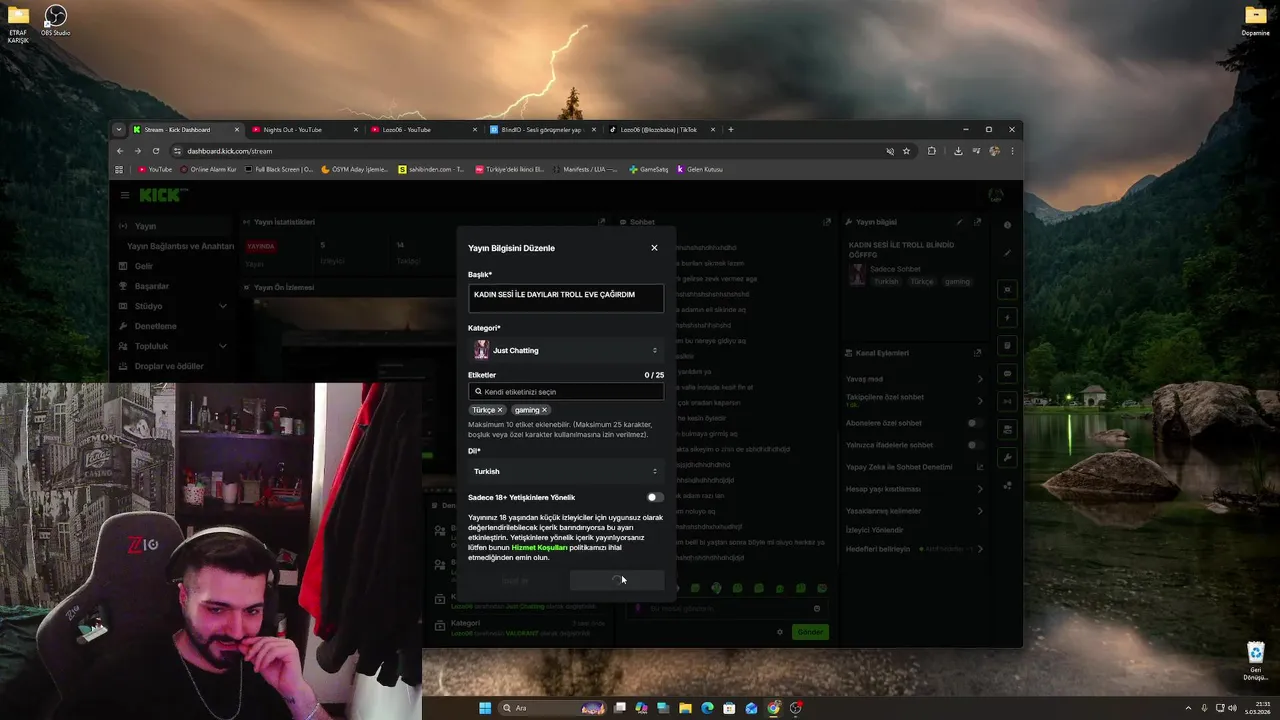Select Başarılar in Kick sidebar
The width and height of the screenshot is (1280, 720).
pos(152,286)
